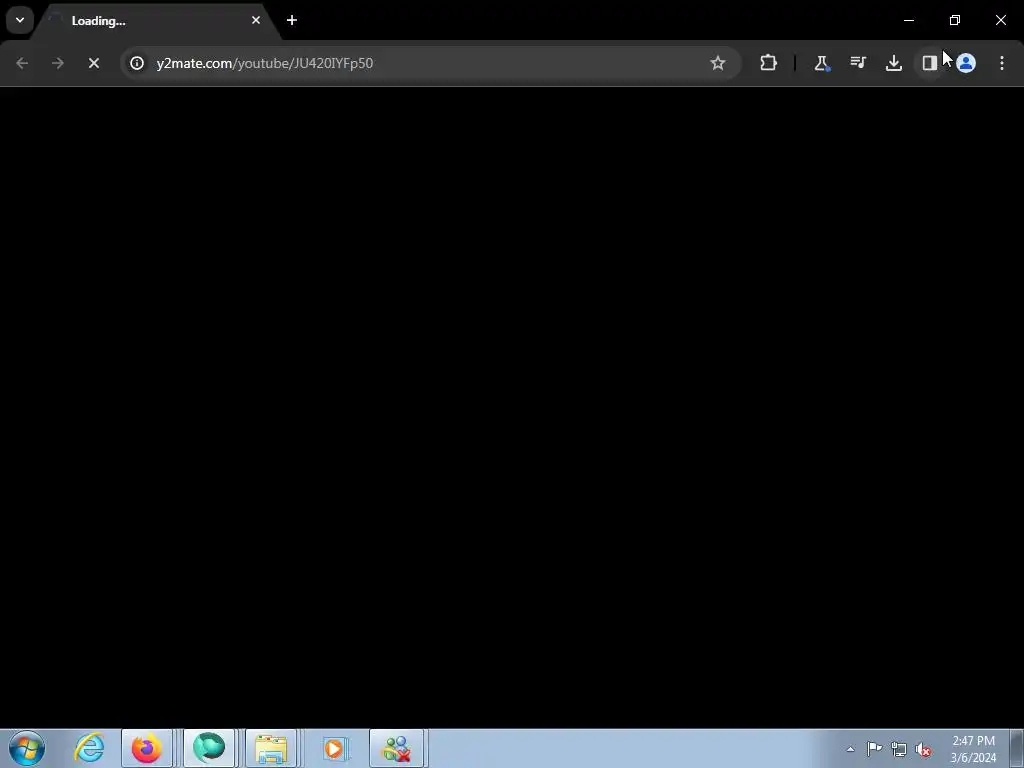Close the browser window

coord(1000,20)
